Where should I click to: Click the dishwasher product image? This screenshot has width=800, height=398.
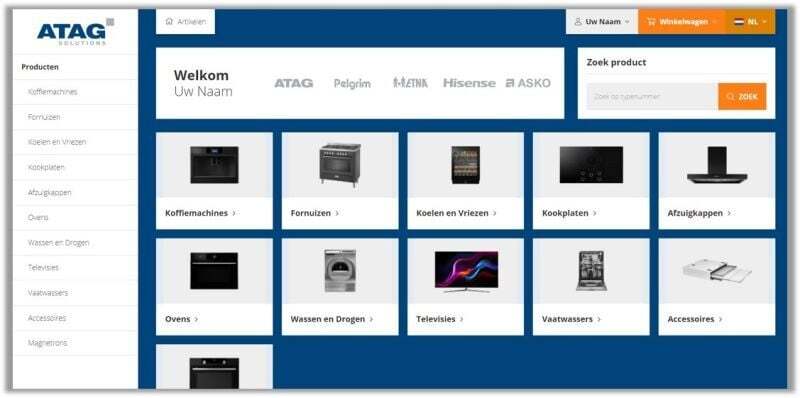pos(591,271)
